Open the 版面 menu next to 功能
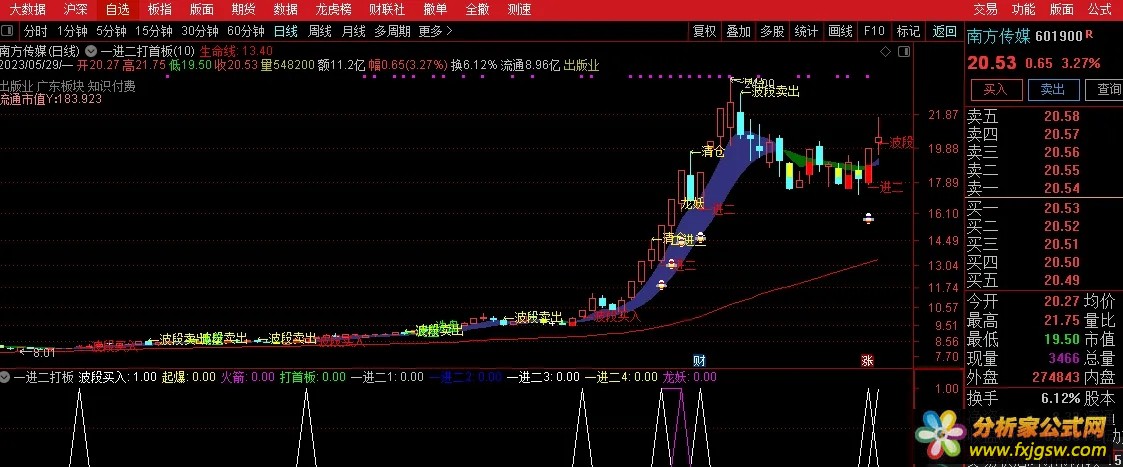Image resolution: width=1123 pixels, height=467 pixels. click(1061, 9)
